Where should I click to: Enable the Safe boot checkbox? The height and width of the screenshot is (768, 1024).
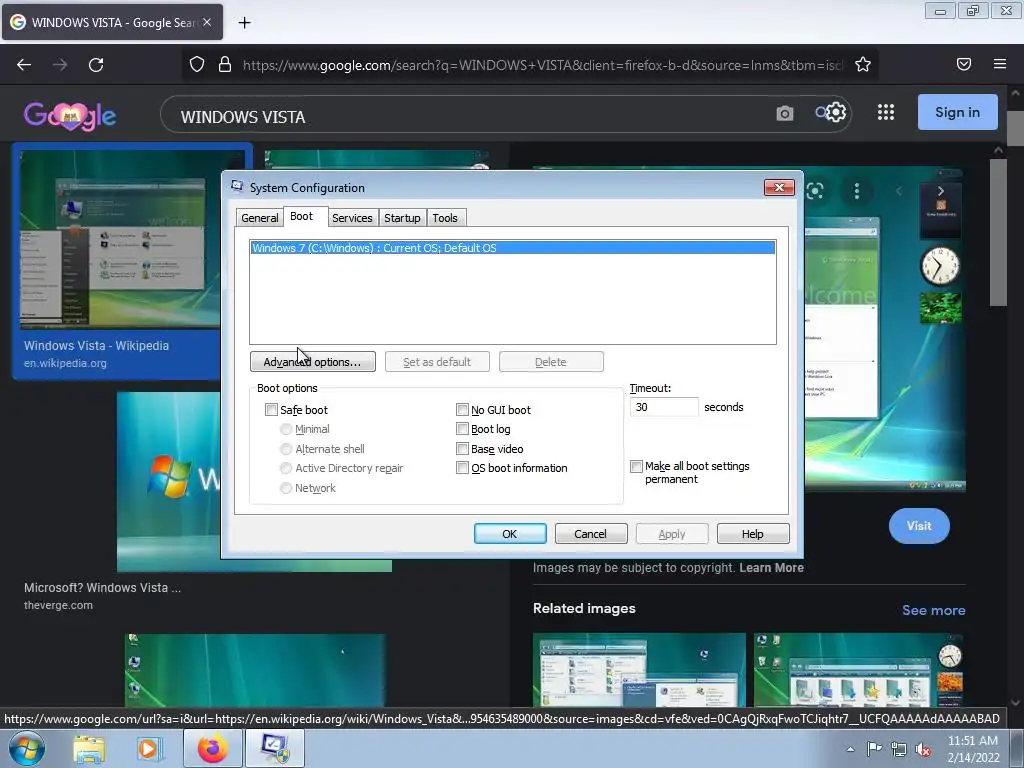pos(271,409)
